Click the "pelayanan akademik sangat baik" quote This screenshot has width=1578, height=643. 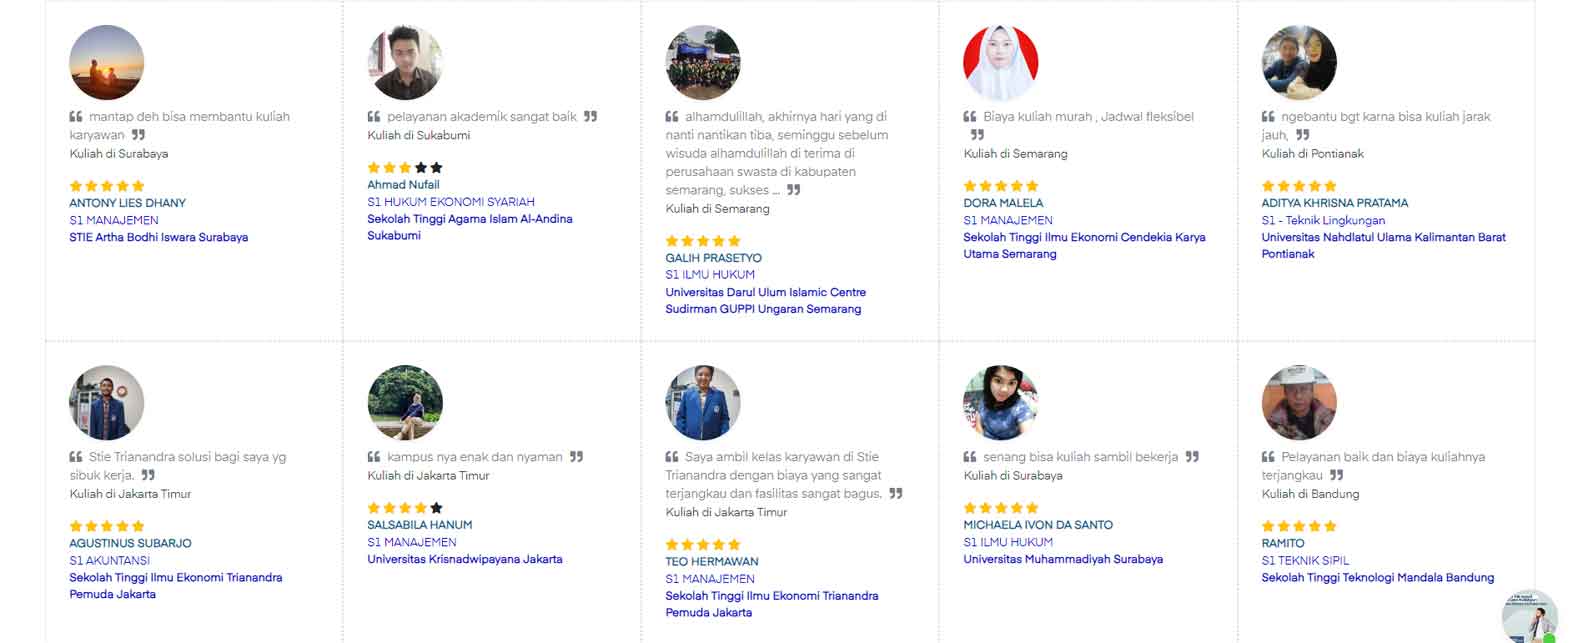[482, 117]
